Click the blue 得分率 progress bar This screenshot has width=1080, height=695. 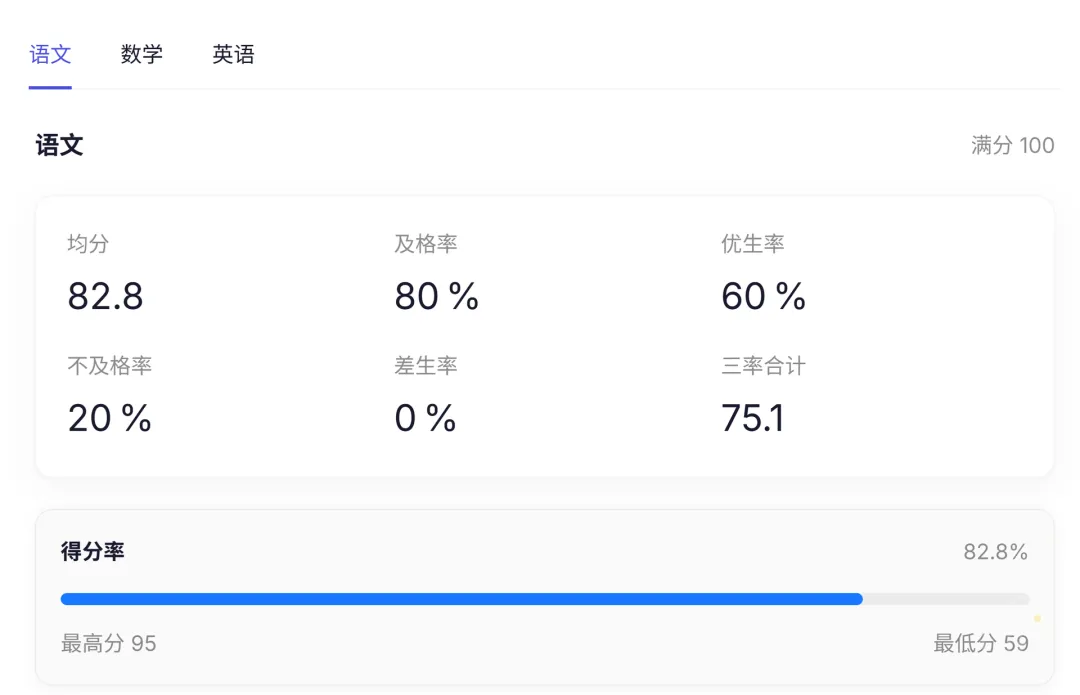click(461, 599)
